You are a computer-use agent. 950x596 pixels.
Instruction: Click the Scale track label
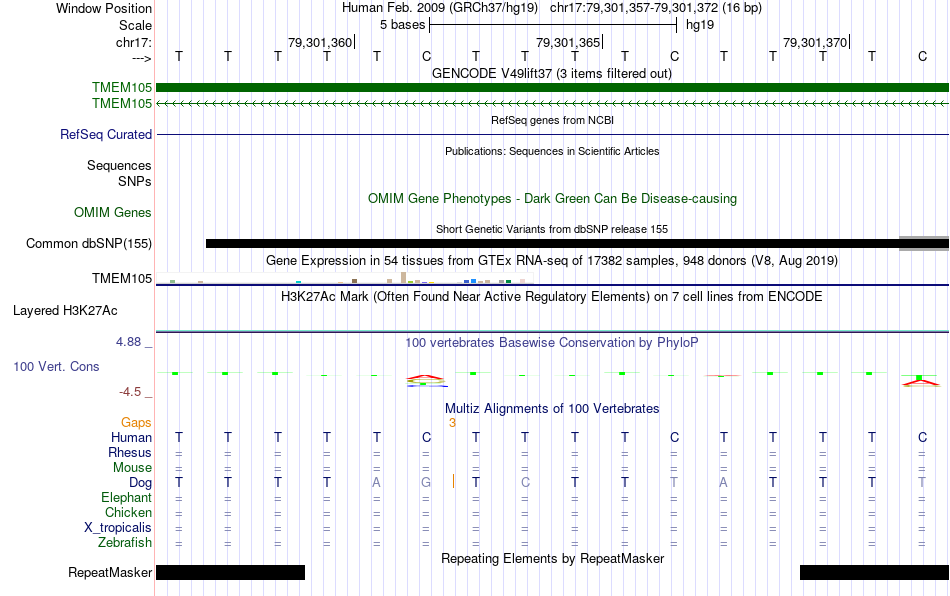pyautogui.click(x=135, y=25)
